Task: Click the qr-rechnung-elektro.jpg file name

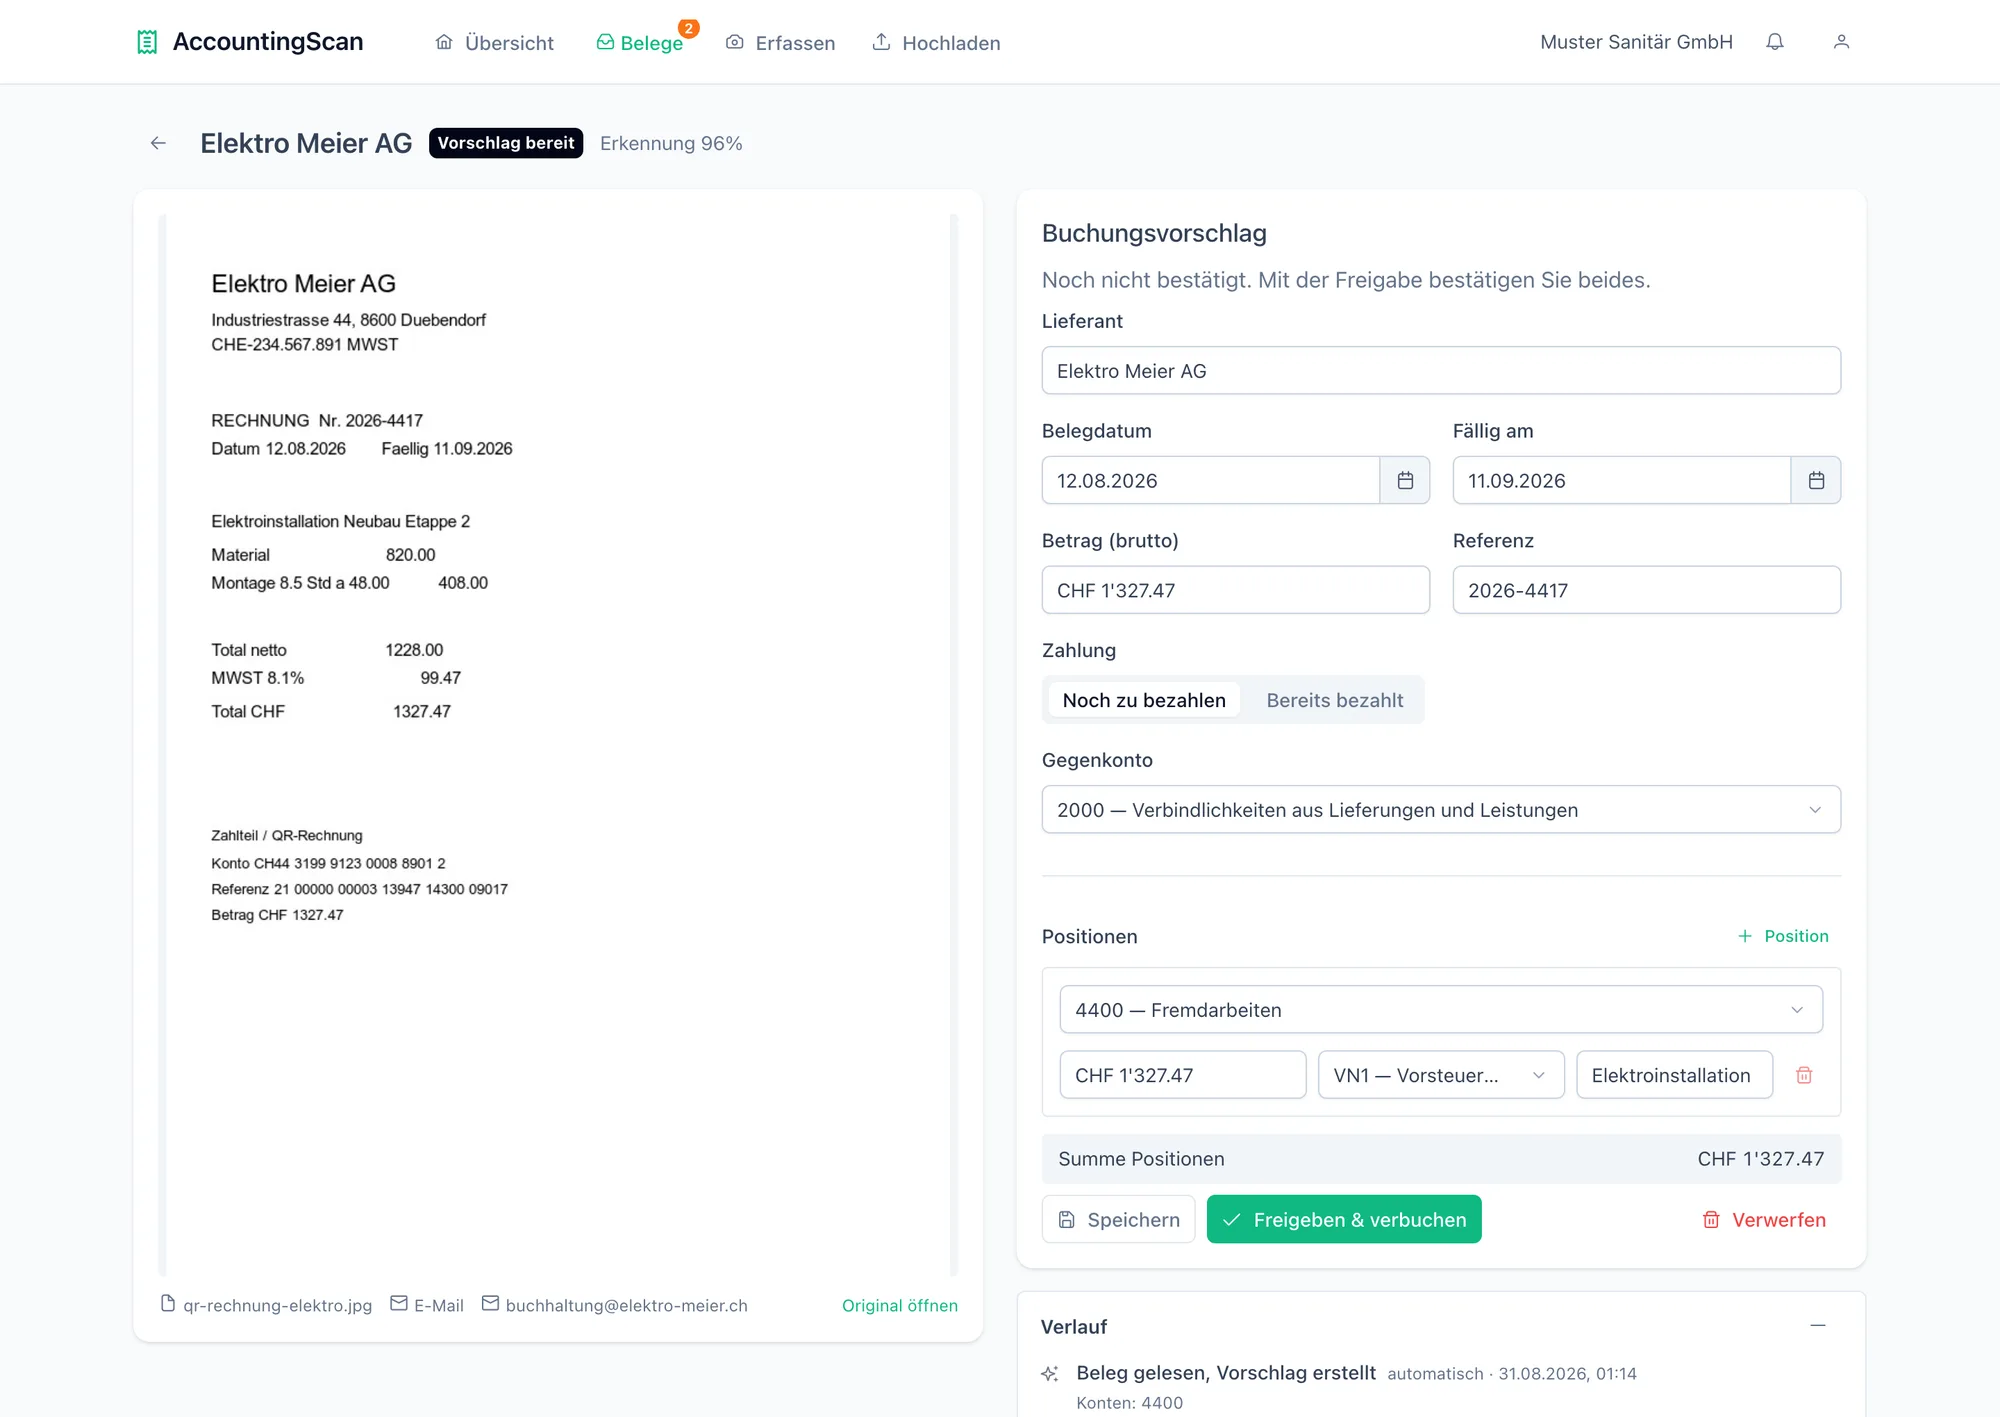Action: [277, 1305]
